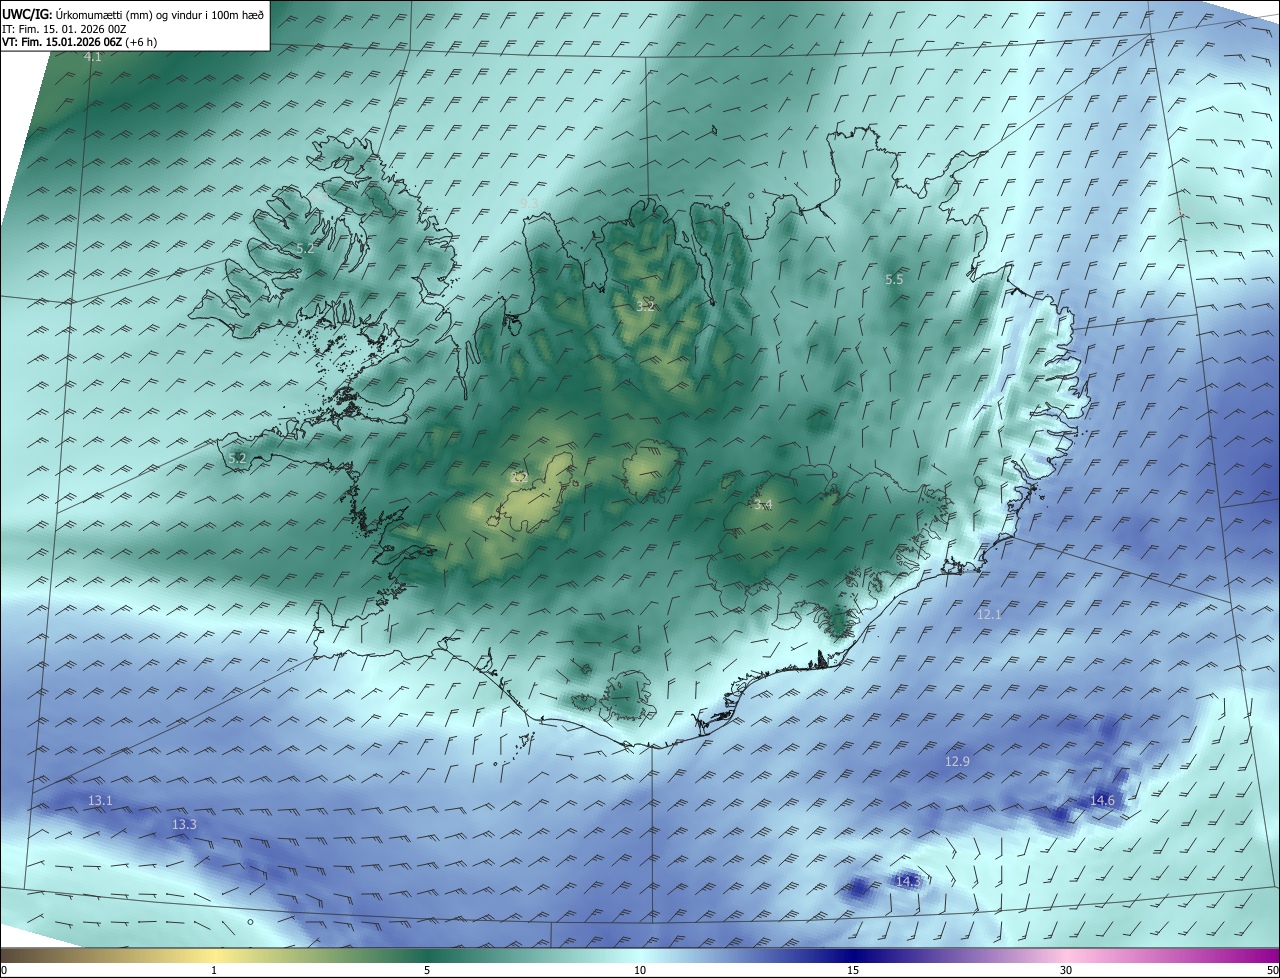Viewport: 1280px width, 978px height.
Task: Click the 3.4 value label on the map
Action: pos(762,506)
